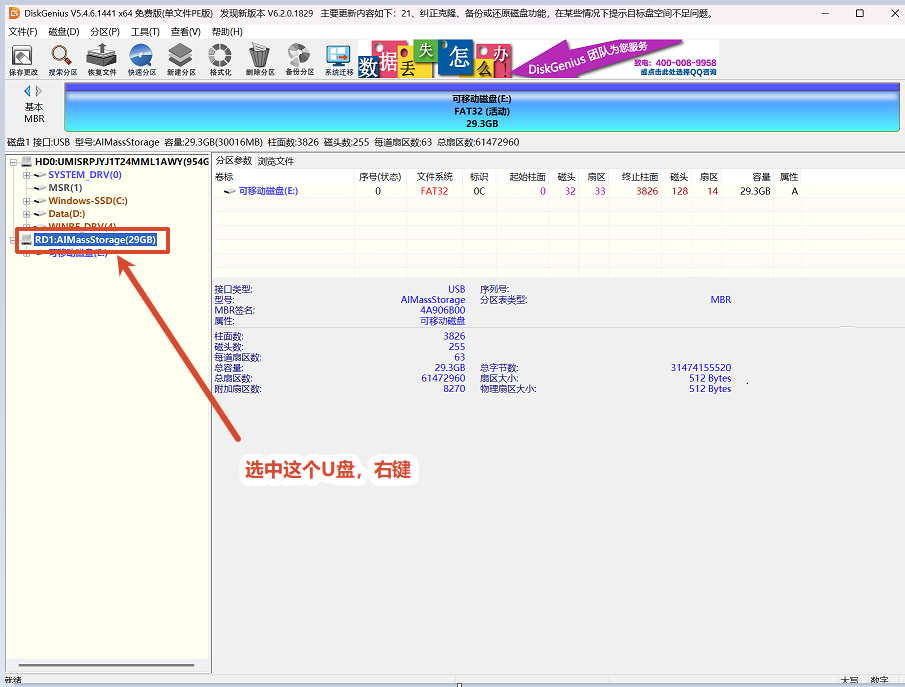
Task: Click the 卷标 column header
Action: (224, 177)
